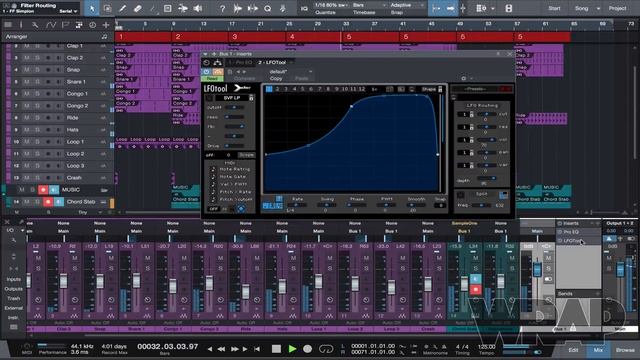Screen dimensions: 640x360
Task: Click the MIDI note icon beside Note Retrig
Action: (x=213, y=169)
